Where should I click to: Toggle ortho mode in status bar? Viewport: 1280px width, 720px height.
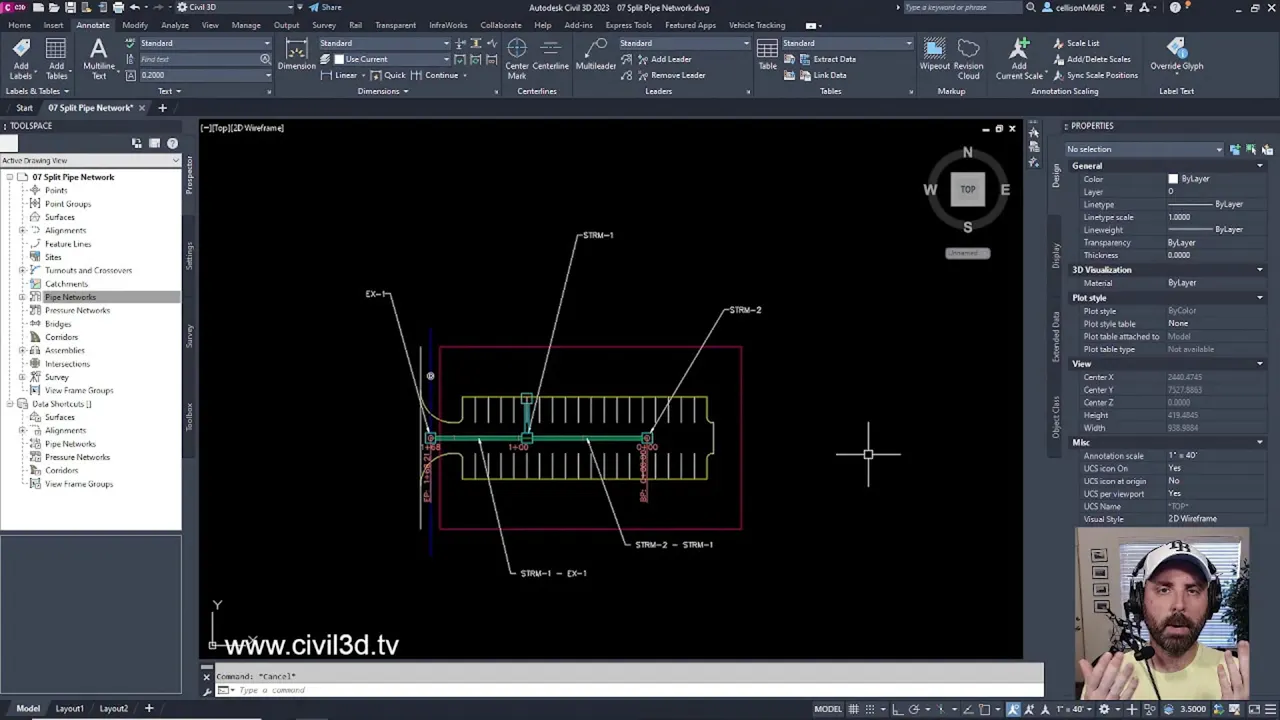point(897,709)
